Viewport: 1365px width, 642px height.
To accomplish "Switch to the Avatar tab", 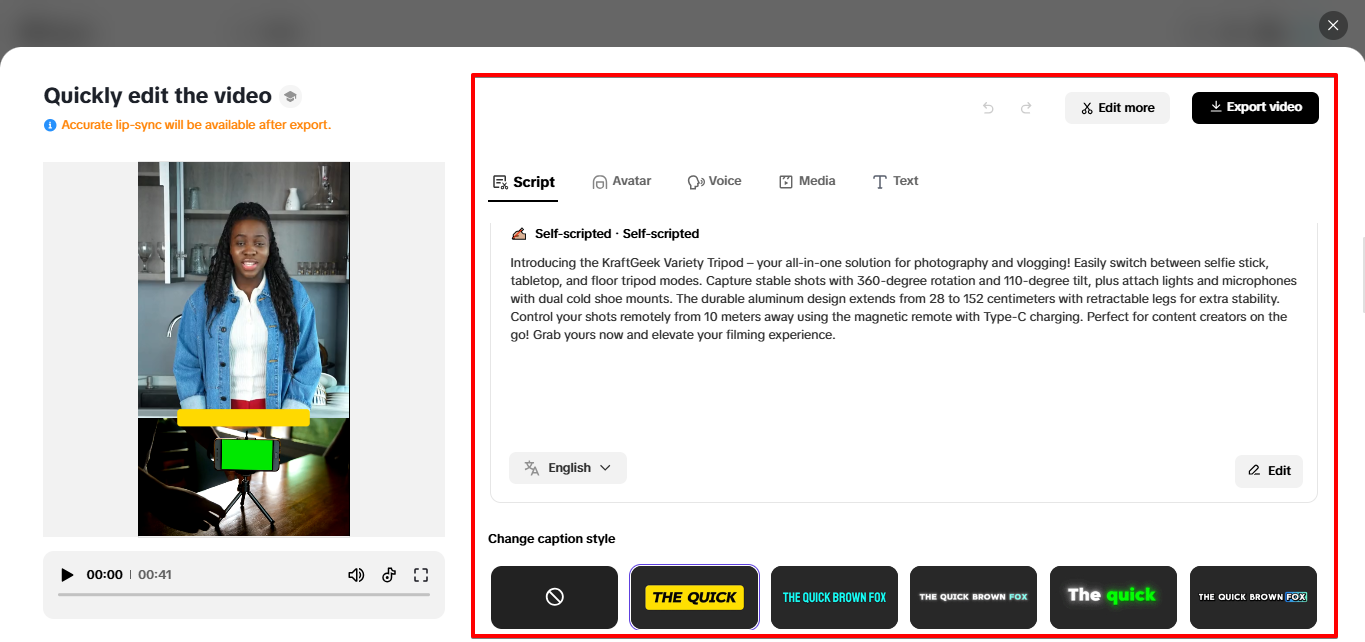I will pyautogui.click(x=621, y=181).
